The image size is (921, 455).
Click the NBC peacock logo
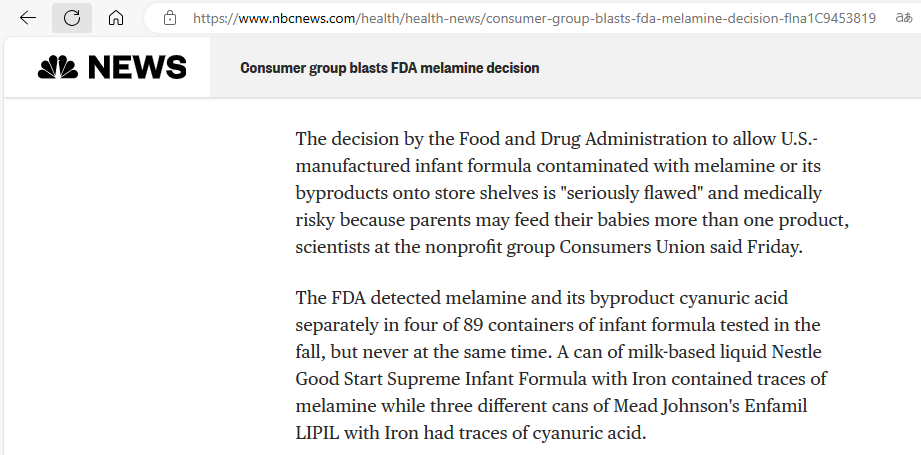click(x=59, y=68)
